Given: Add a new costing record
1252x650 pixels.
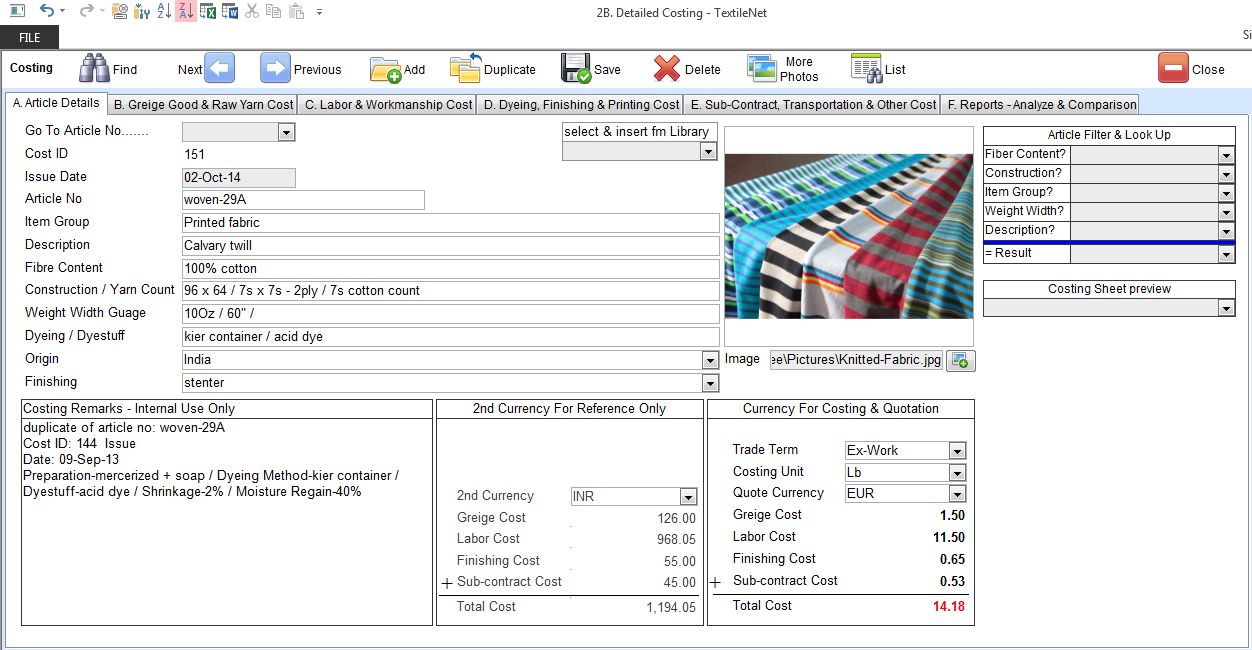Looking at the screenshot, I should coord(385,69).
